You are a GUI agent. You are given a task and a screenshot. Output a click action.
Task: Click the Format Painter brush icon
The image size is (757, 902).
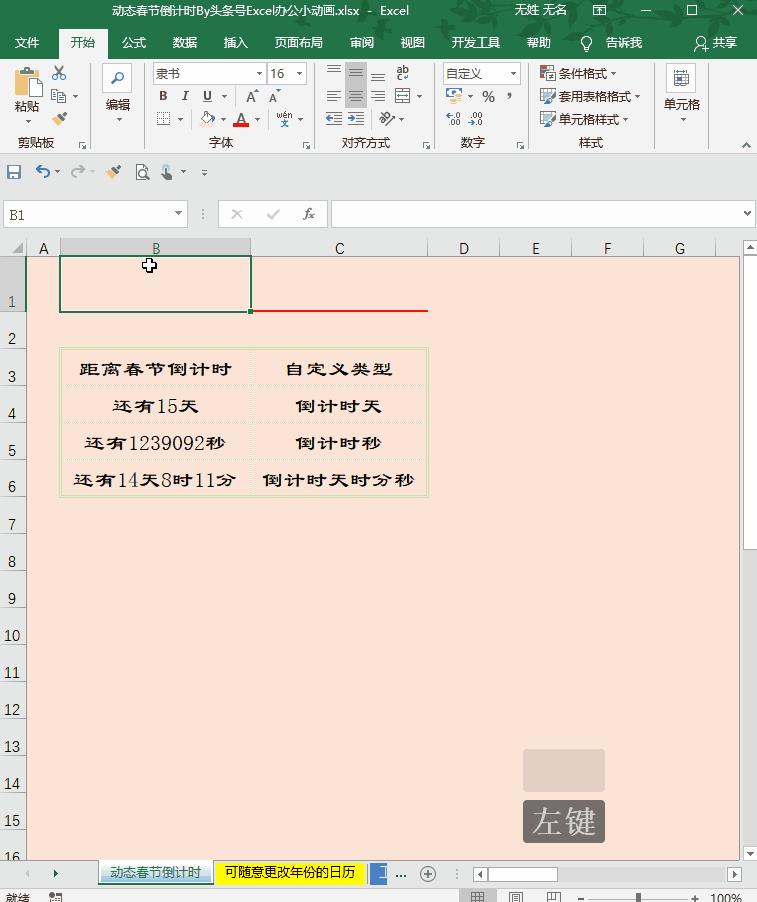pos(59,119)
